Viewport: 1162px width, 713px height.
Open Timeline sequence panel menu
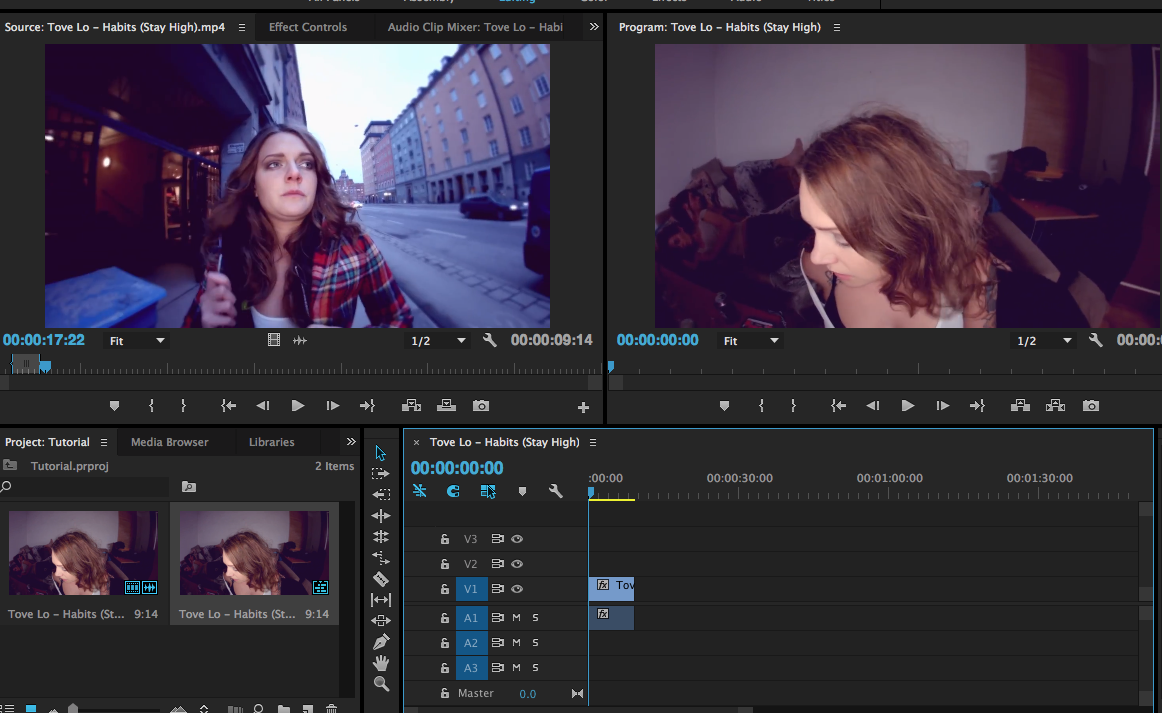(x=593, y=442)
